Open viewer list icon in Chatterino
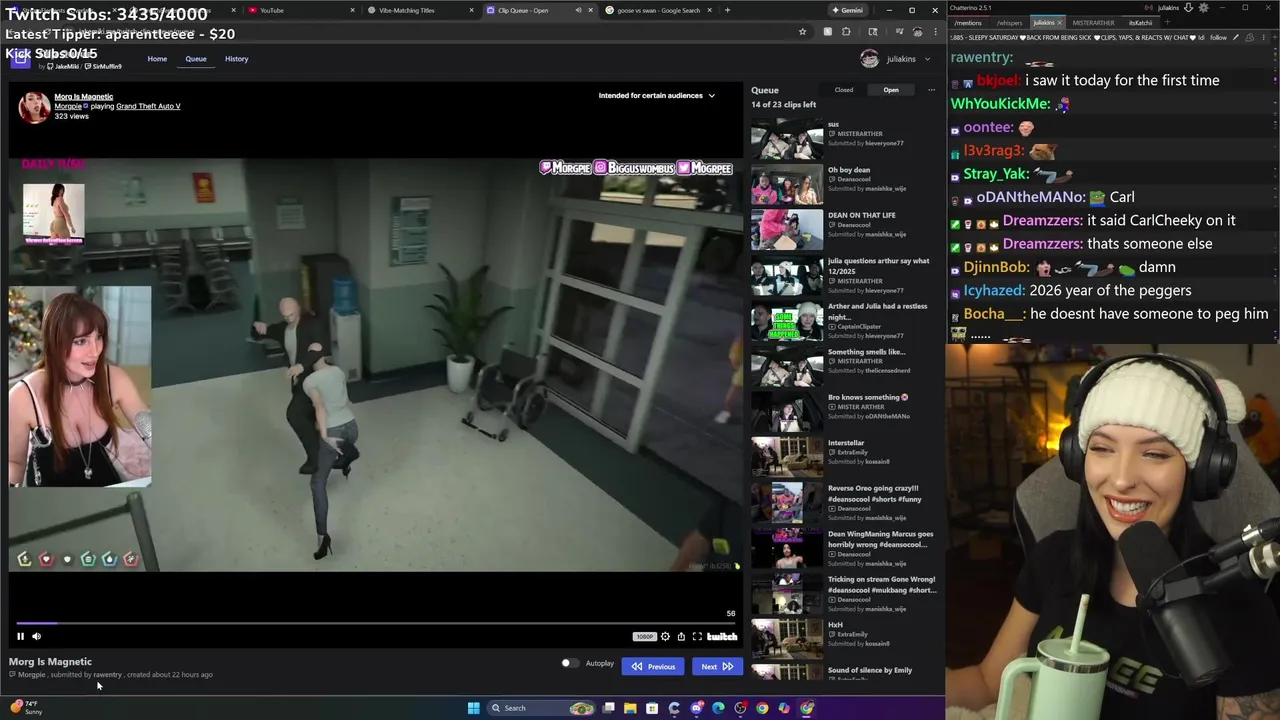The width and height of the screenshot is (1280, 720). pos(1248,38)
